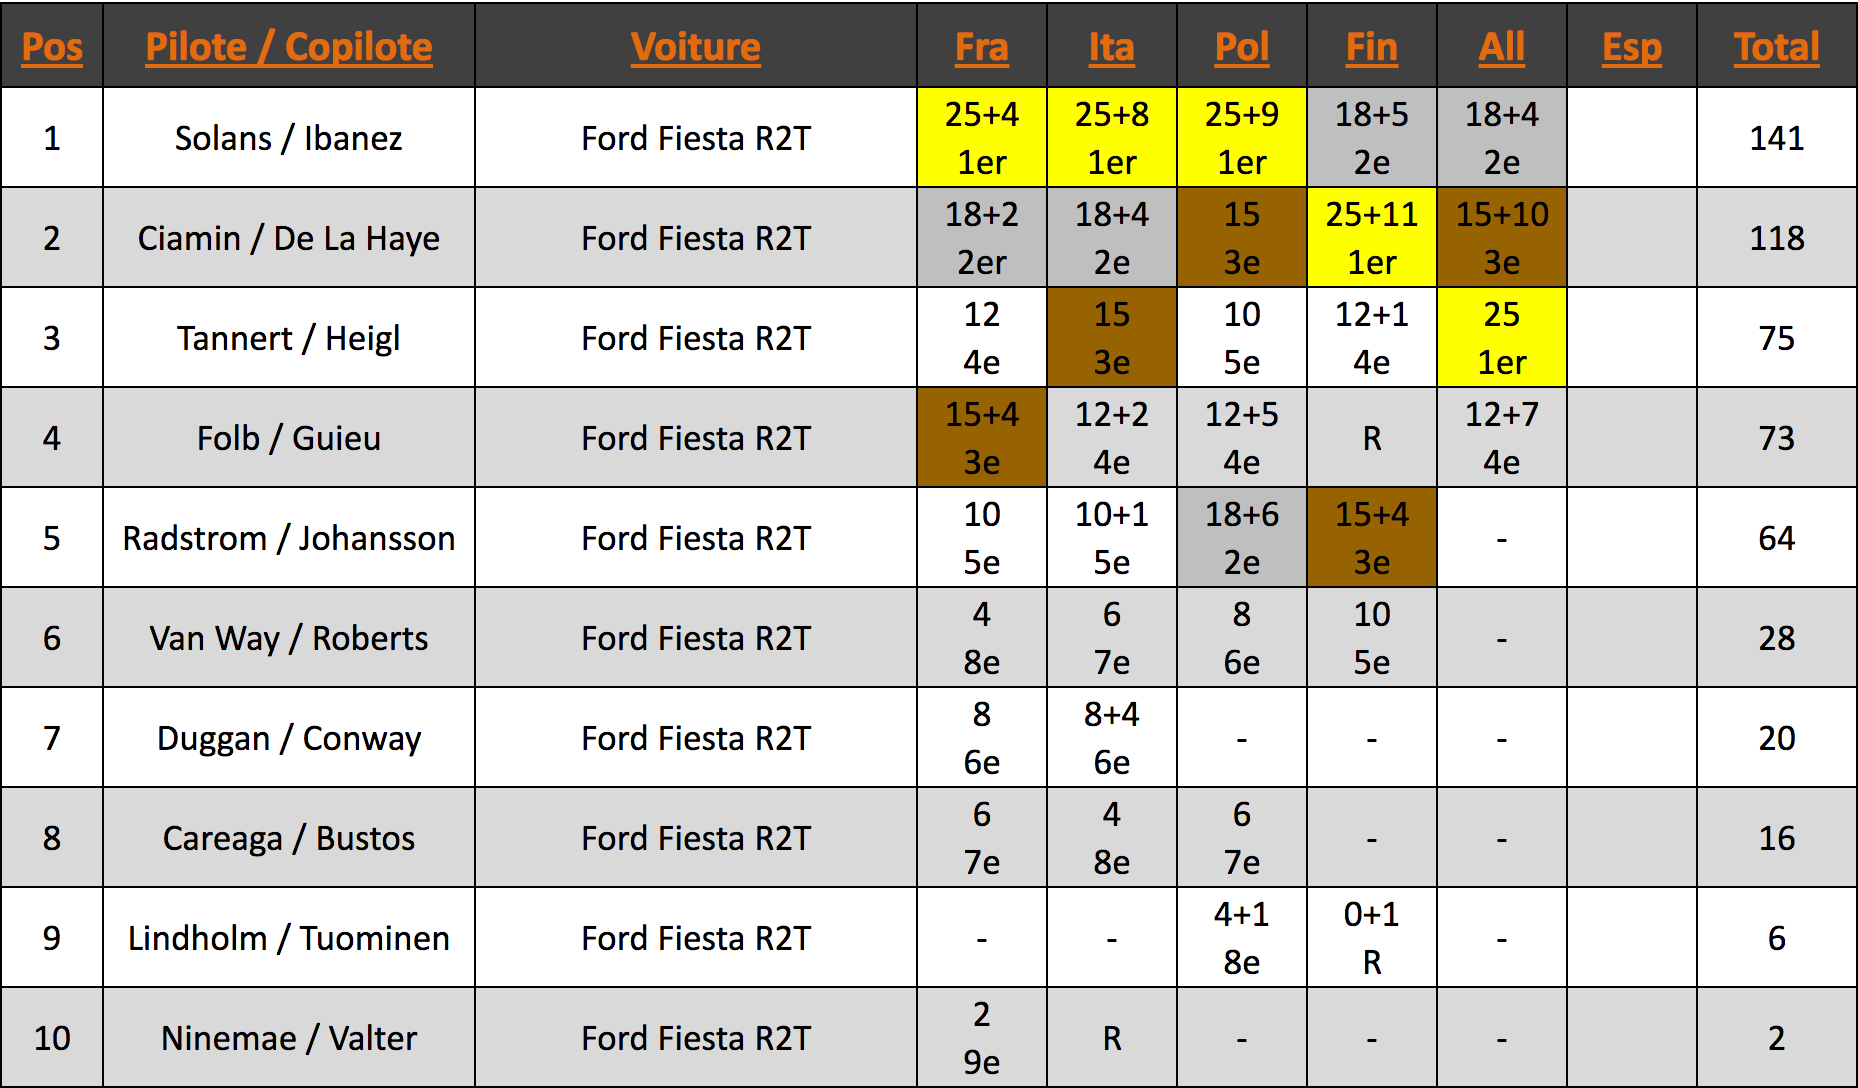This screenshot has height=1088, width=1858.
Task: Click the Total column header
Action: pos(1777,47)
